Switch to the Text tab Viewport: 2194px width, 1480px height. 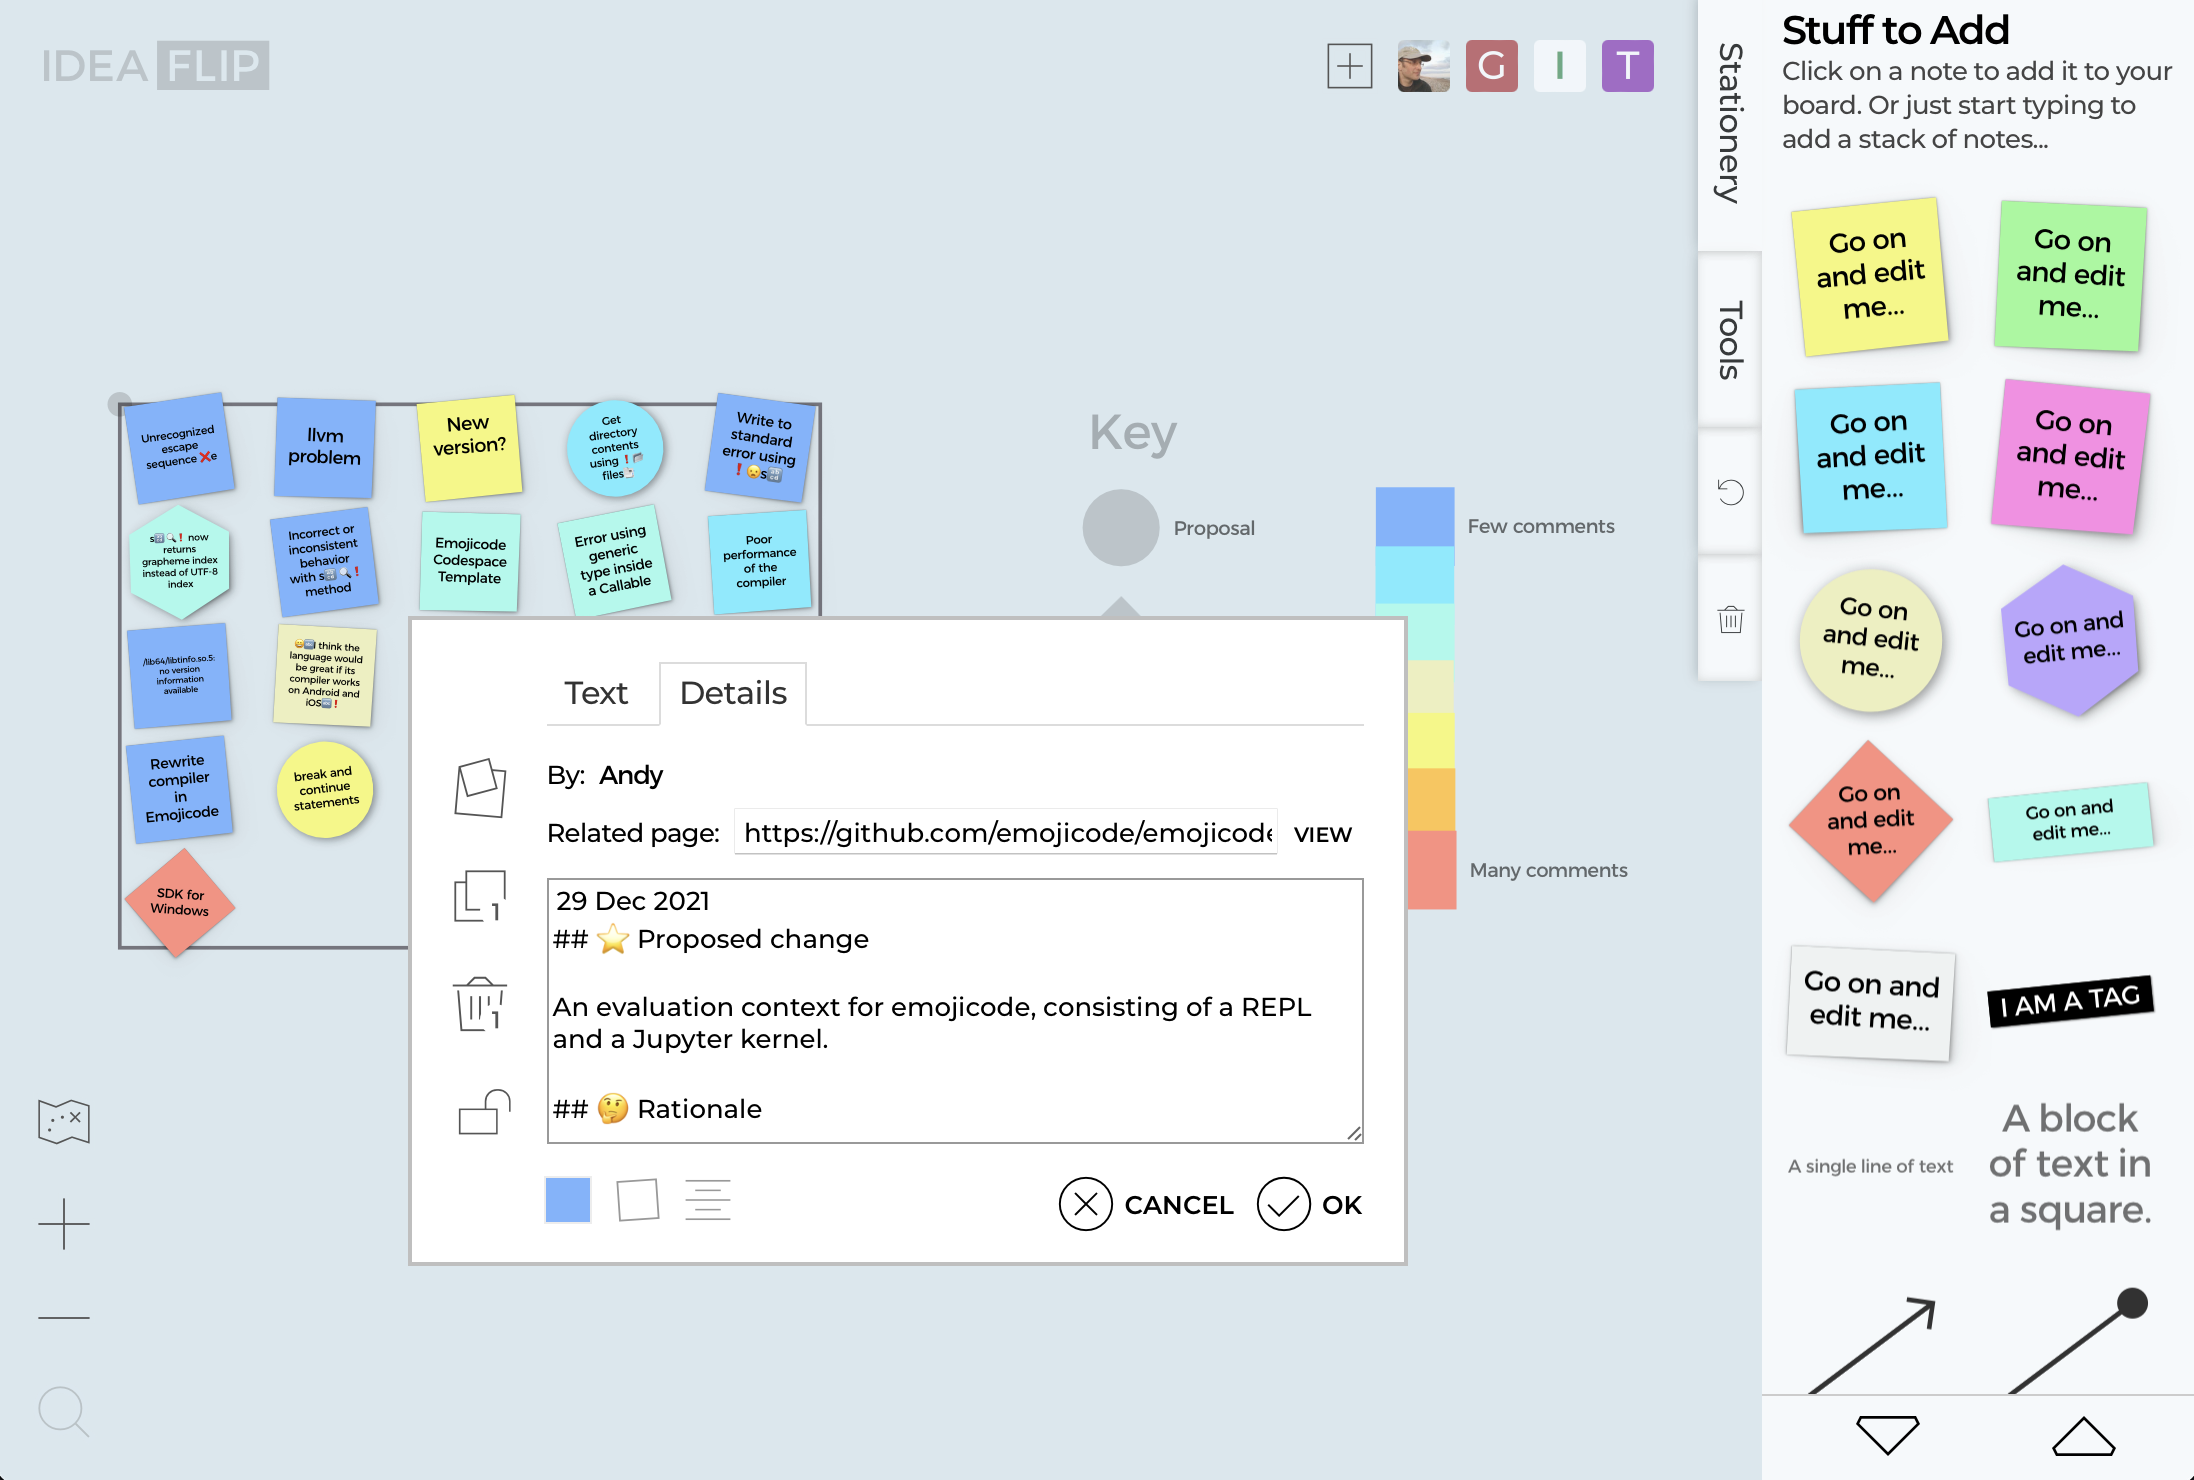click(596, 693)
